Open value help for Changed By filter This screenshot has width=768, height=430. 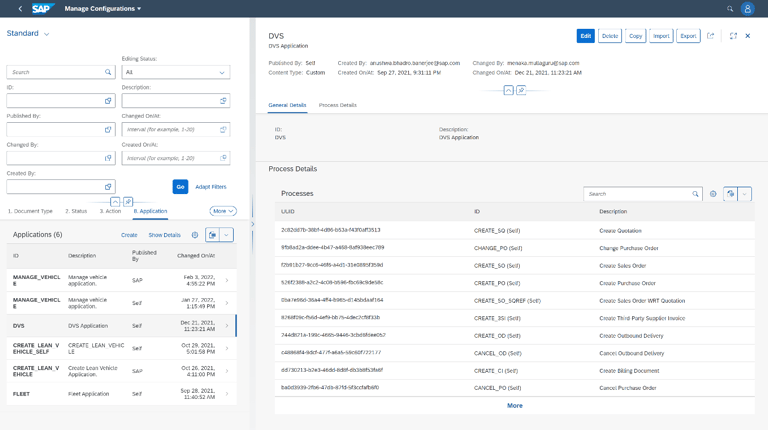(x=108, y=158)
